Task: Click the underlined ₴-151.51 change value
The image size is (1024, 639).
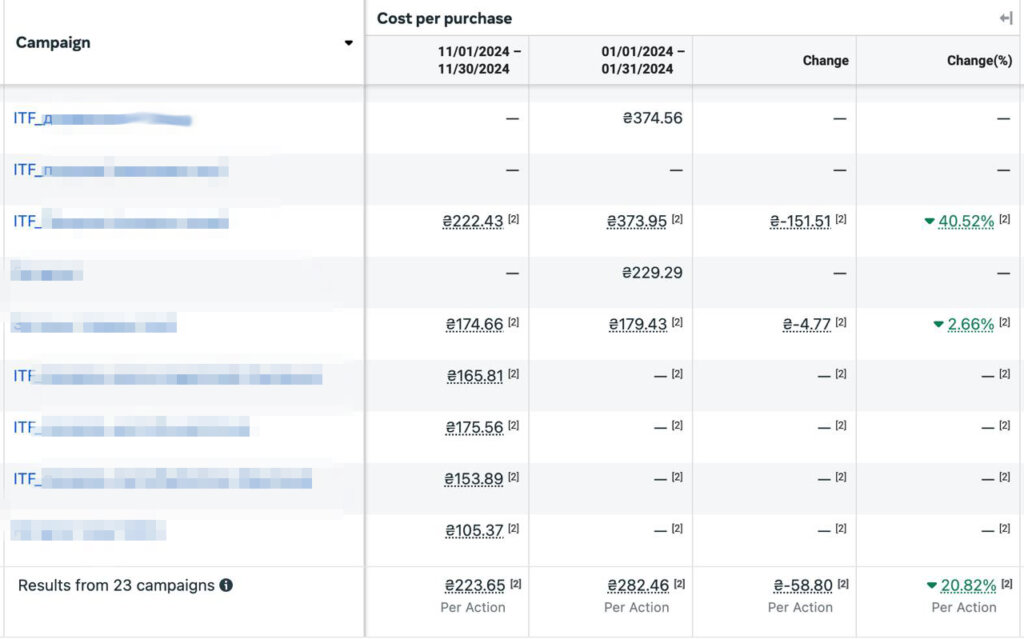Action: click(800, 222)
